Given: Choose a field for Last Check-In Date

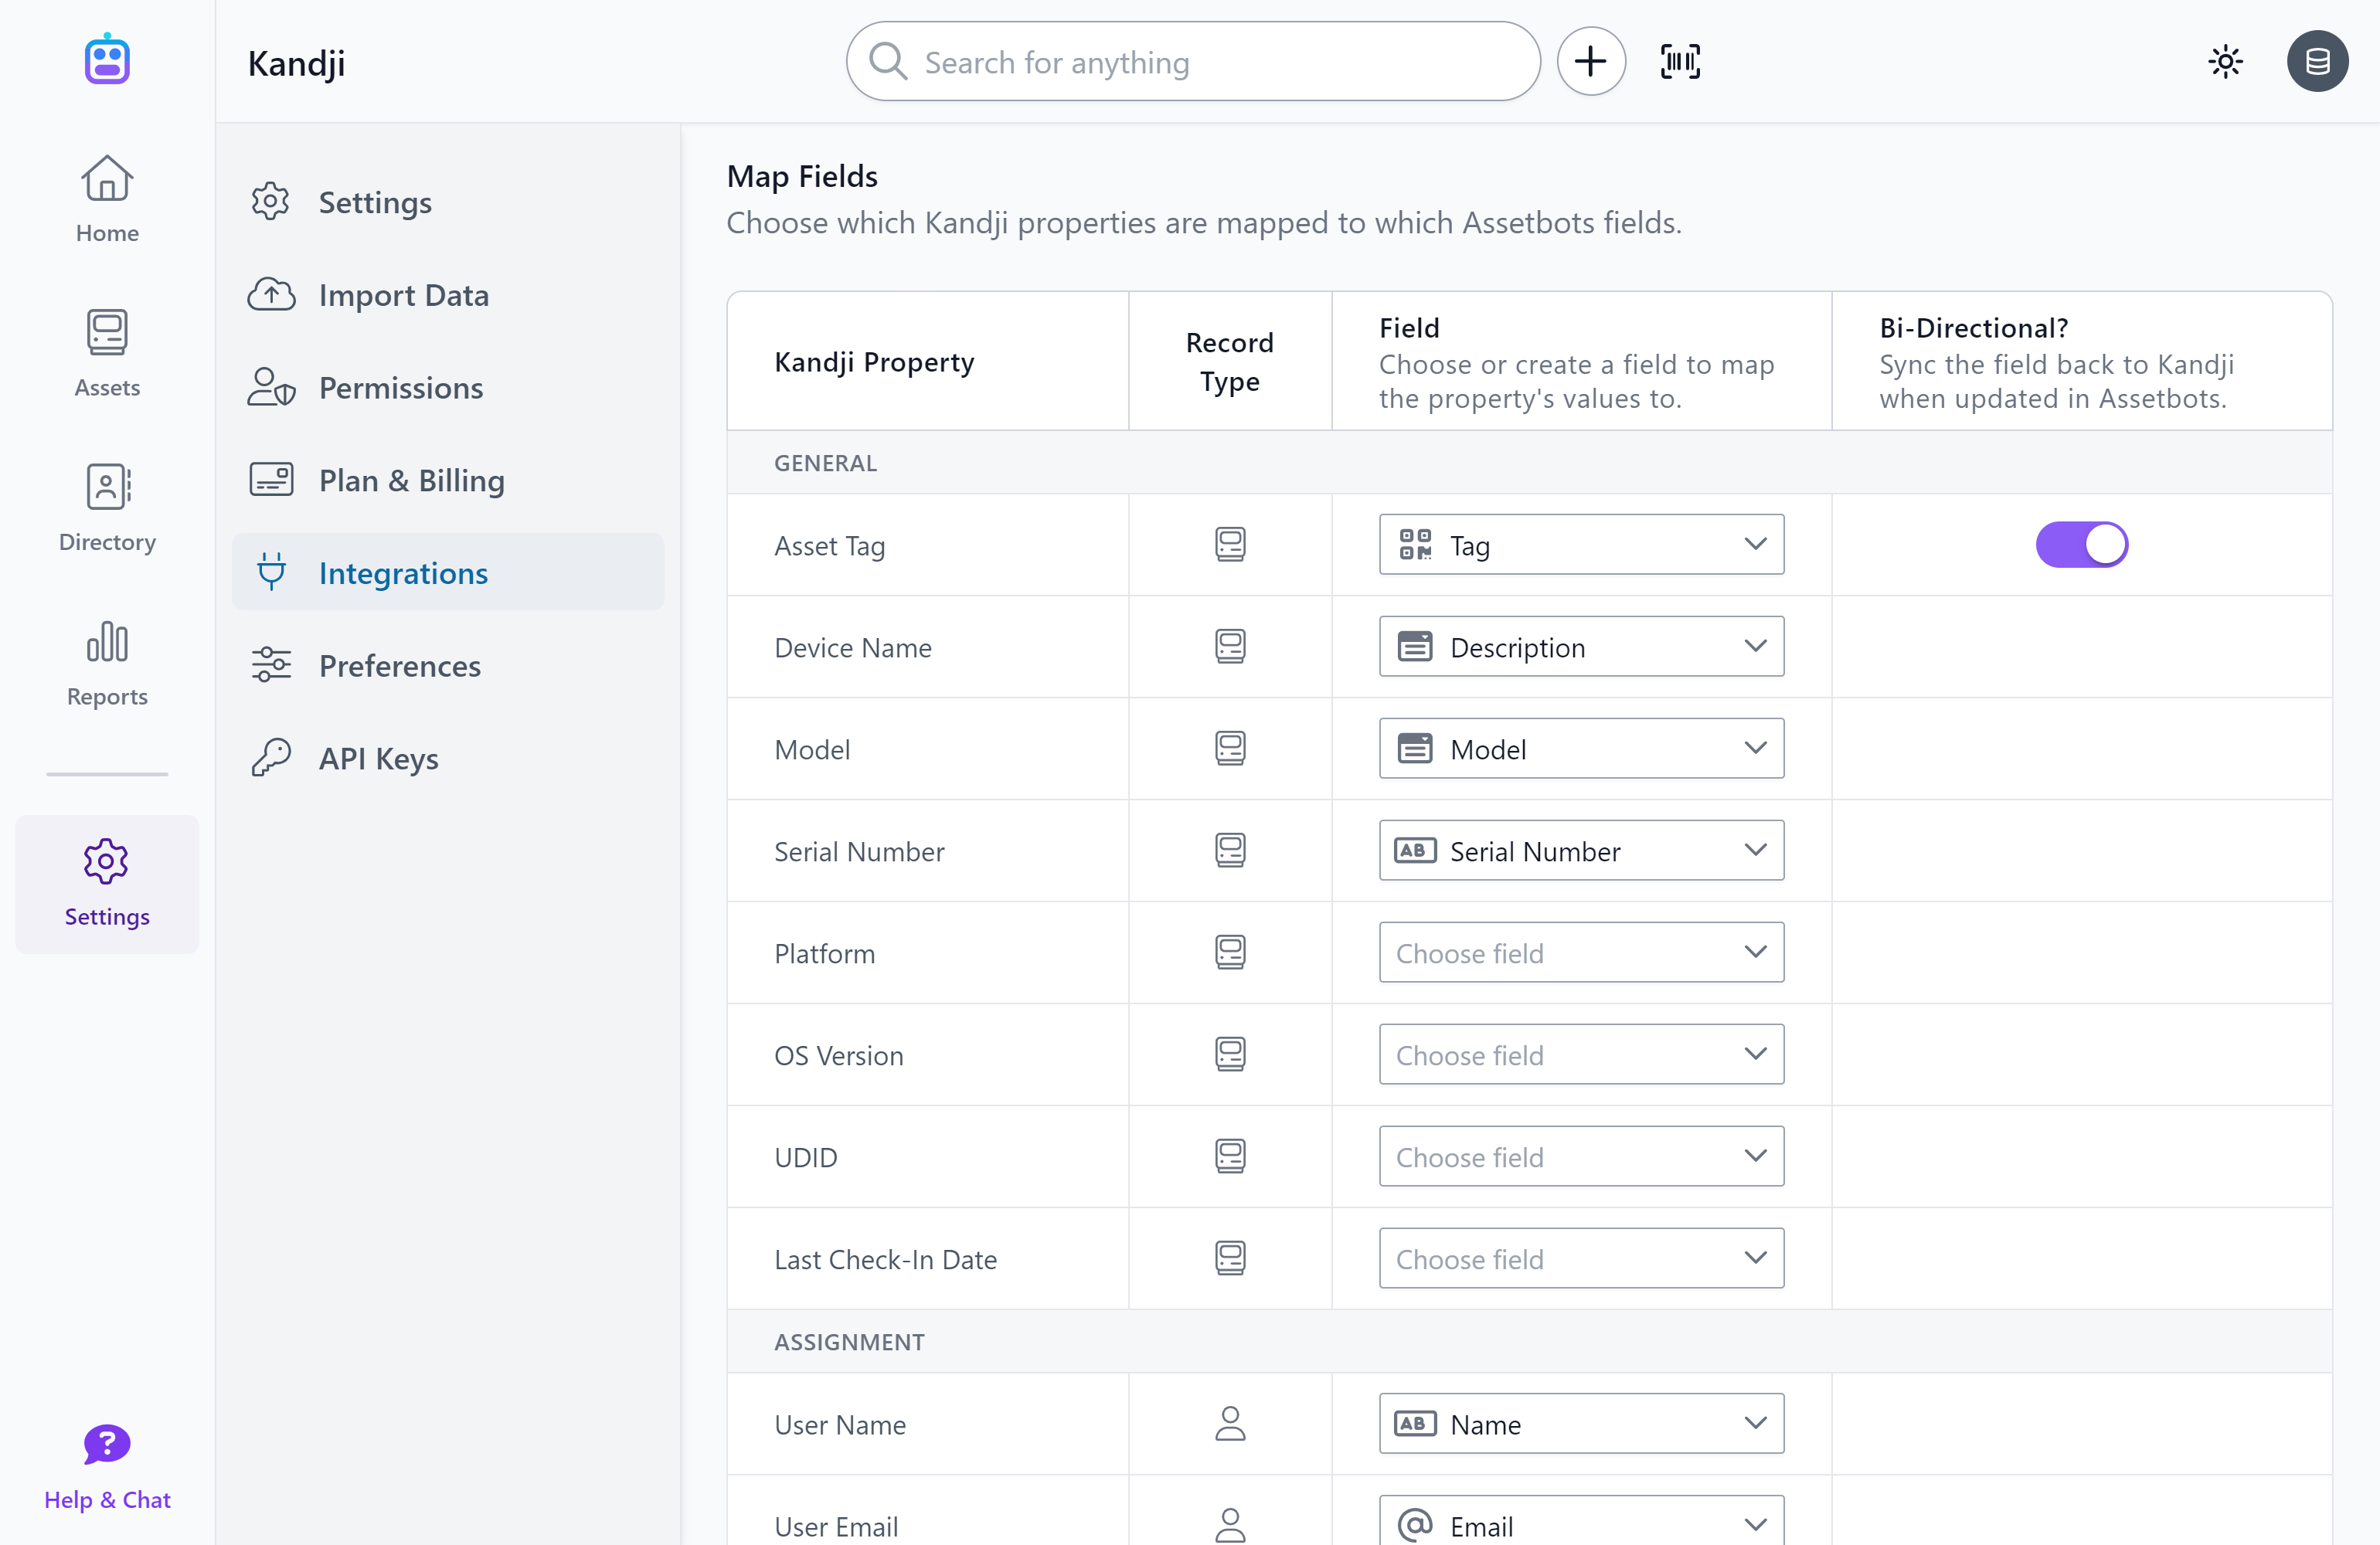Looking at the screenshot, I should click(x=1581, y=1259).
